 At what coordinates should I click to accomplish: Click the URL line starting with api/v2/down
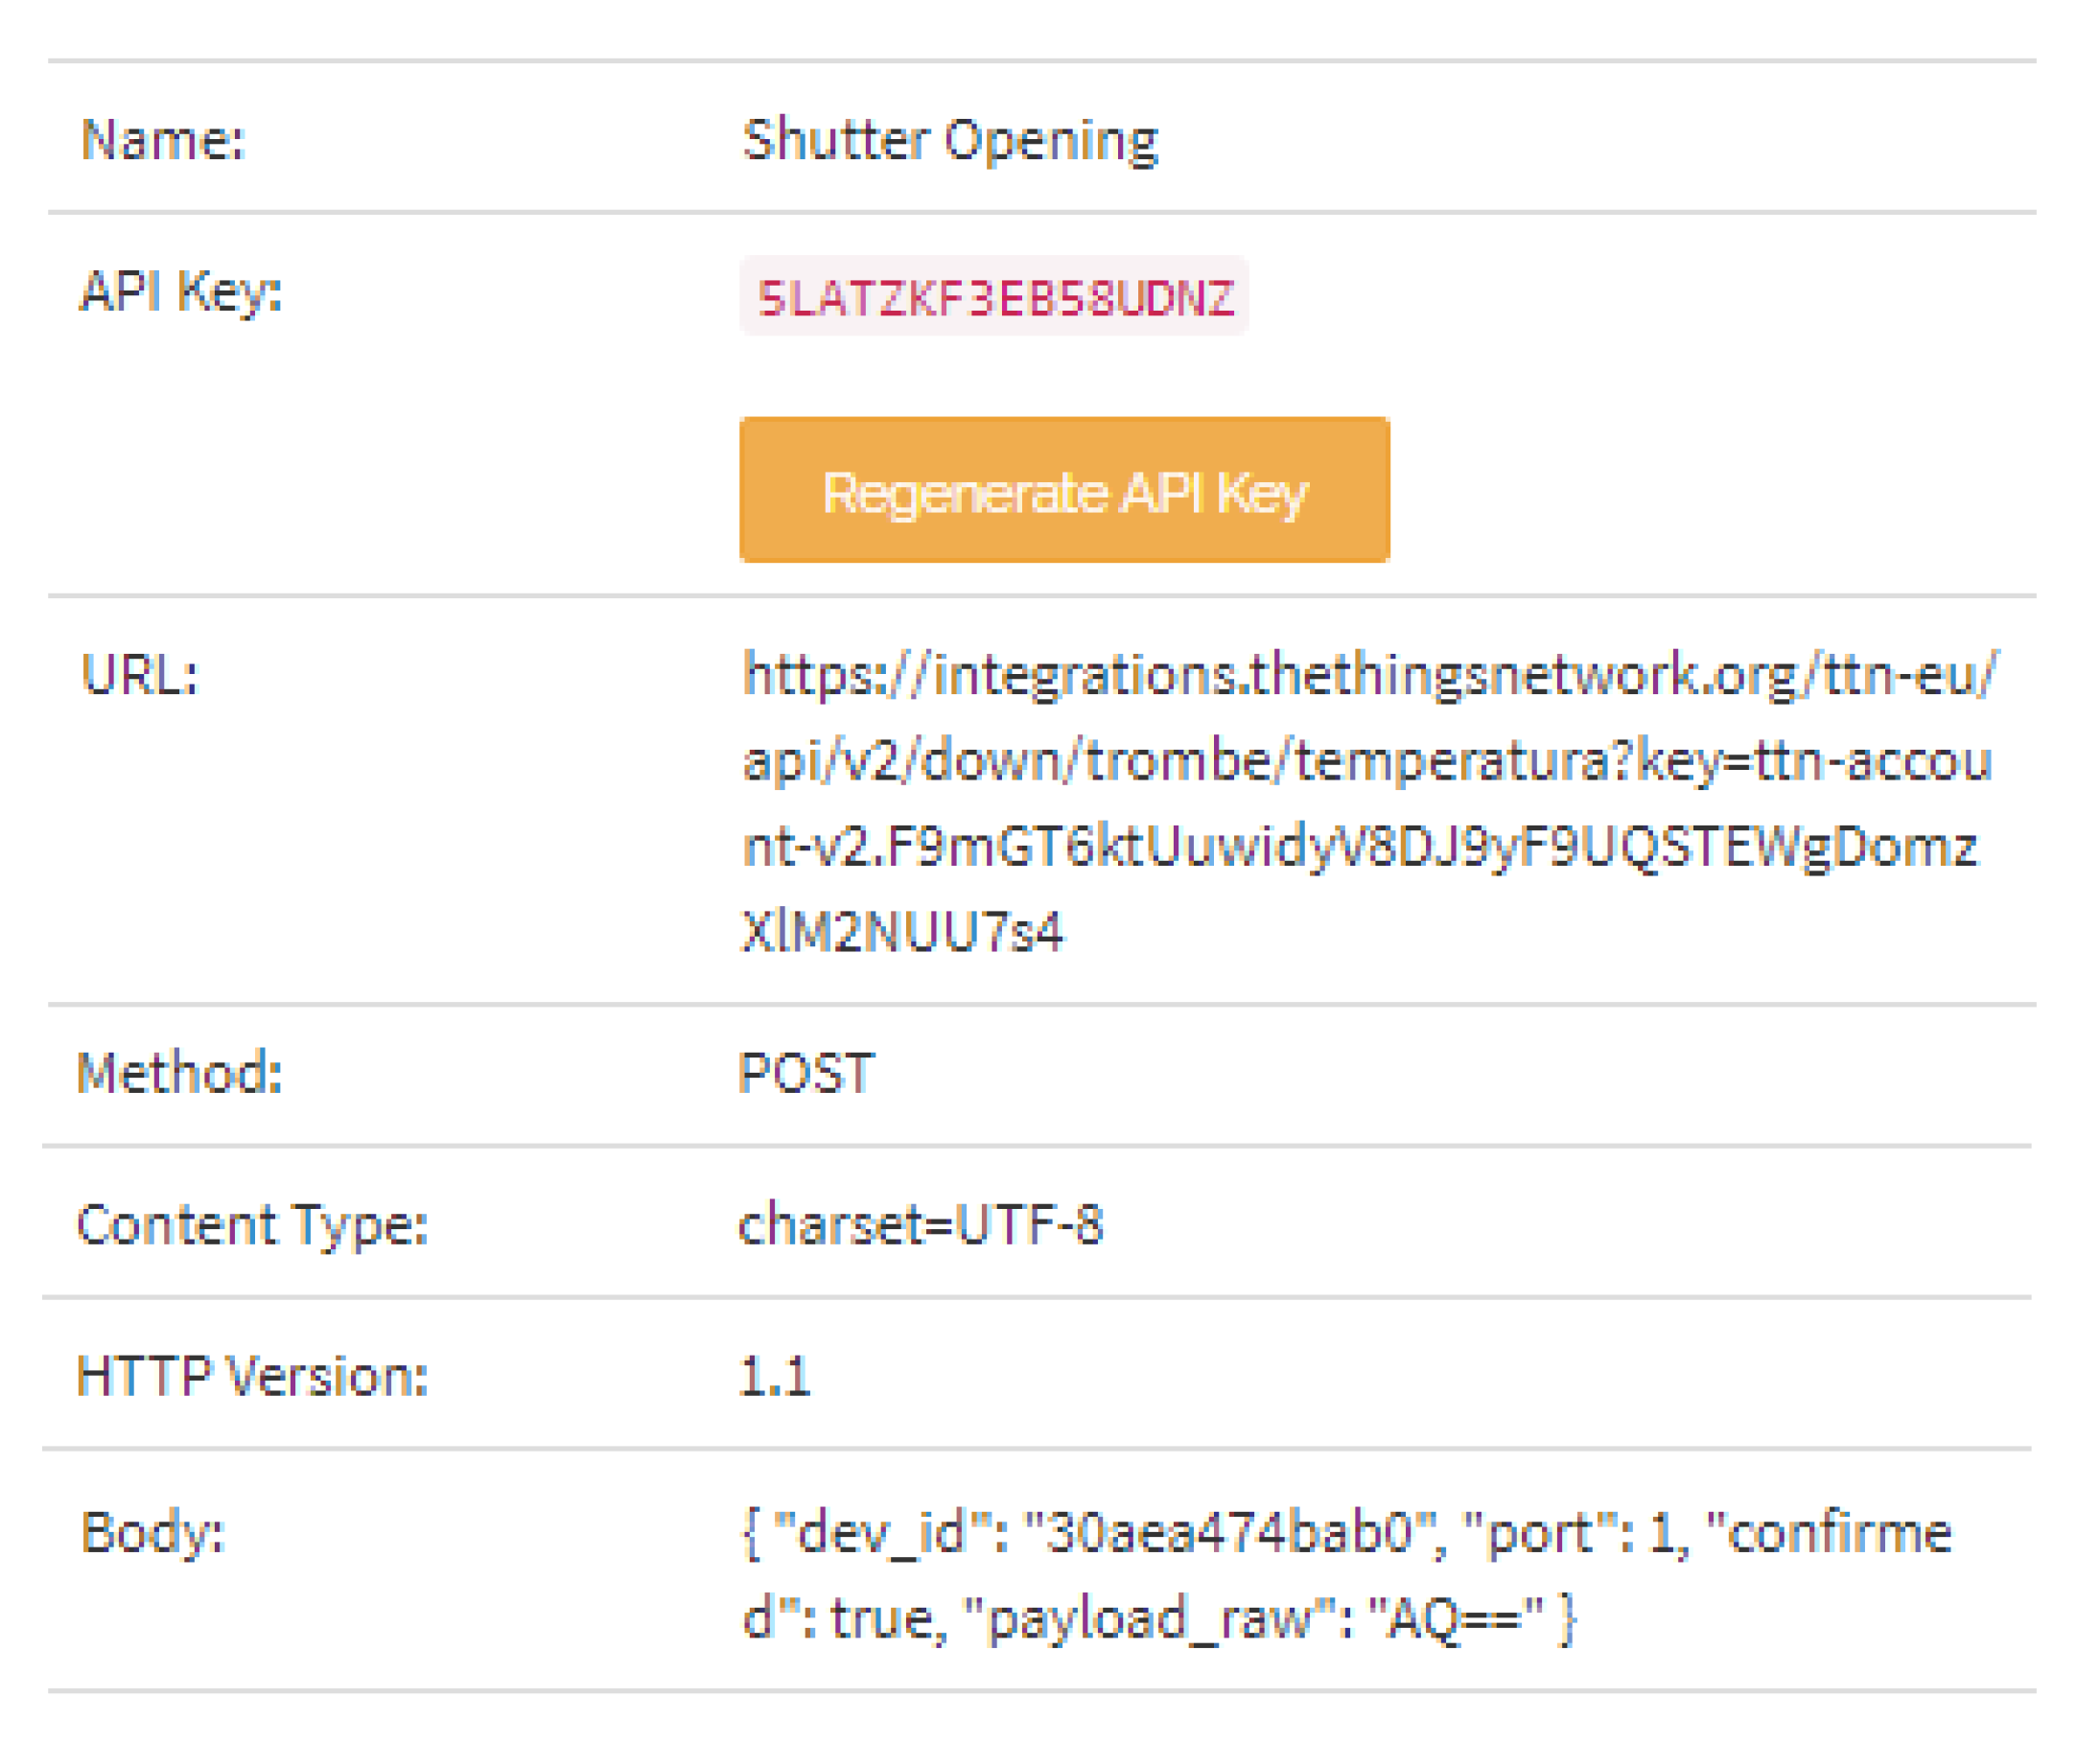point(1366,761)
